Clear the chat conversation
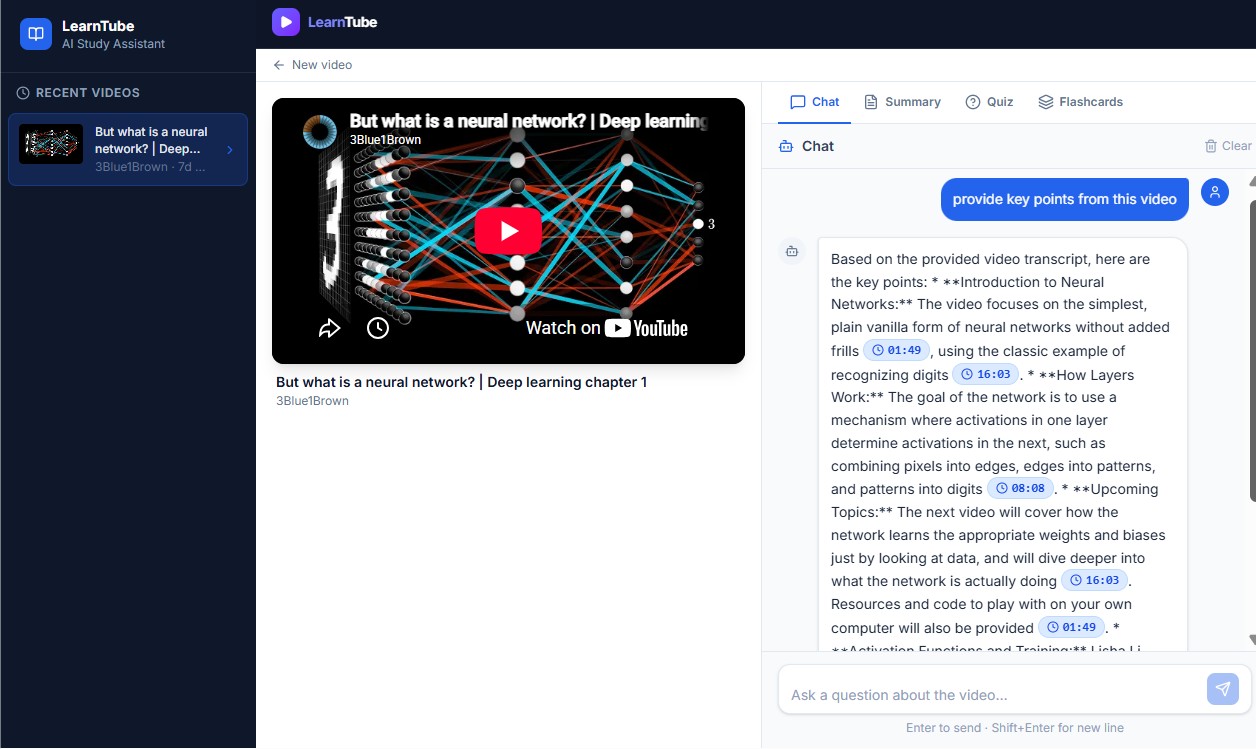This screenshot has width=1256, height=749. pyautogui.click(x=1228, y=146)
